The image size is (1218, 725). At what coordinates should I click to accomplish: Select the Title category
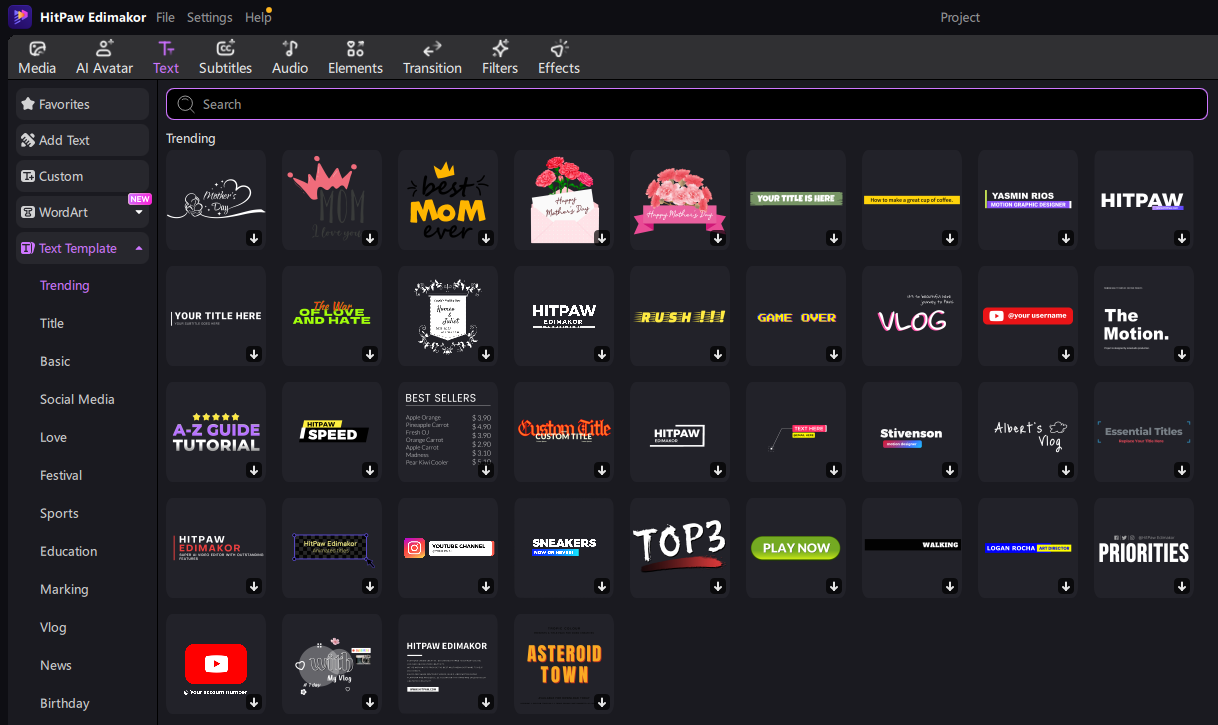tap(52, 323)
